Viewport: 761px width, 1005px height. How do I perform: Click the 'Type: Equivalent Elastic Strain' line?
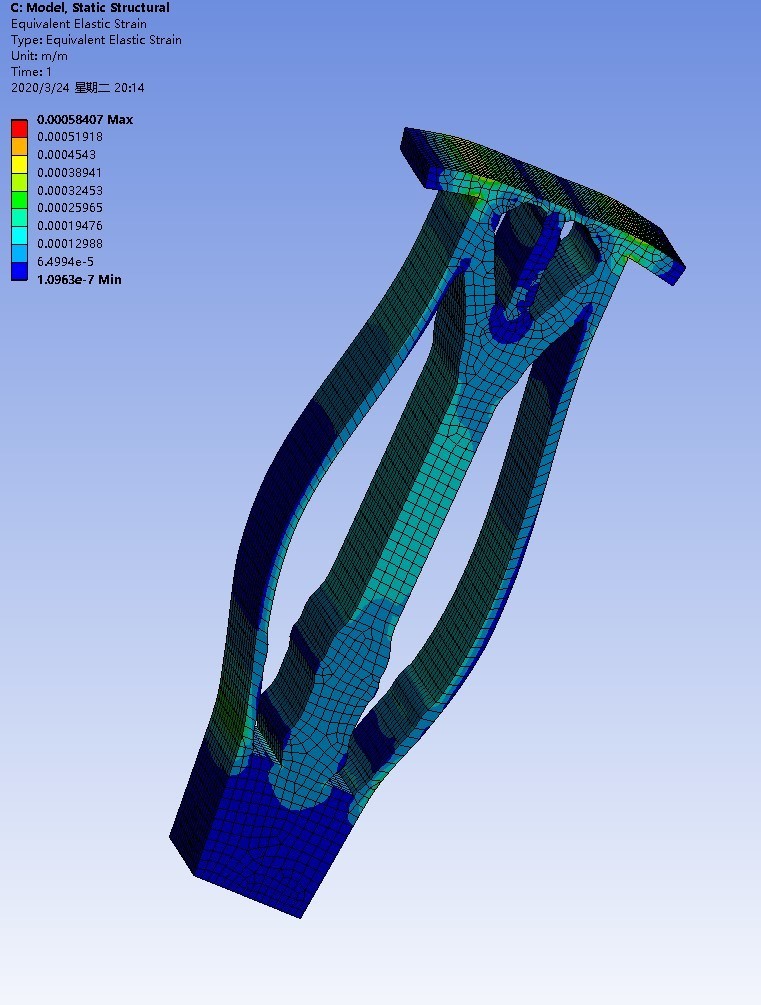coord(96,40)
